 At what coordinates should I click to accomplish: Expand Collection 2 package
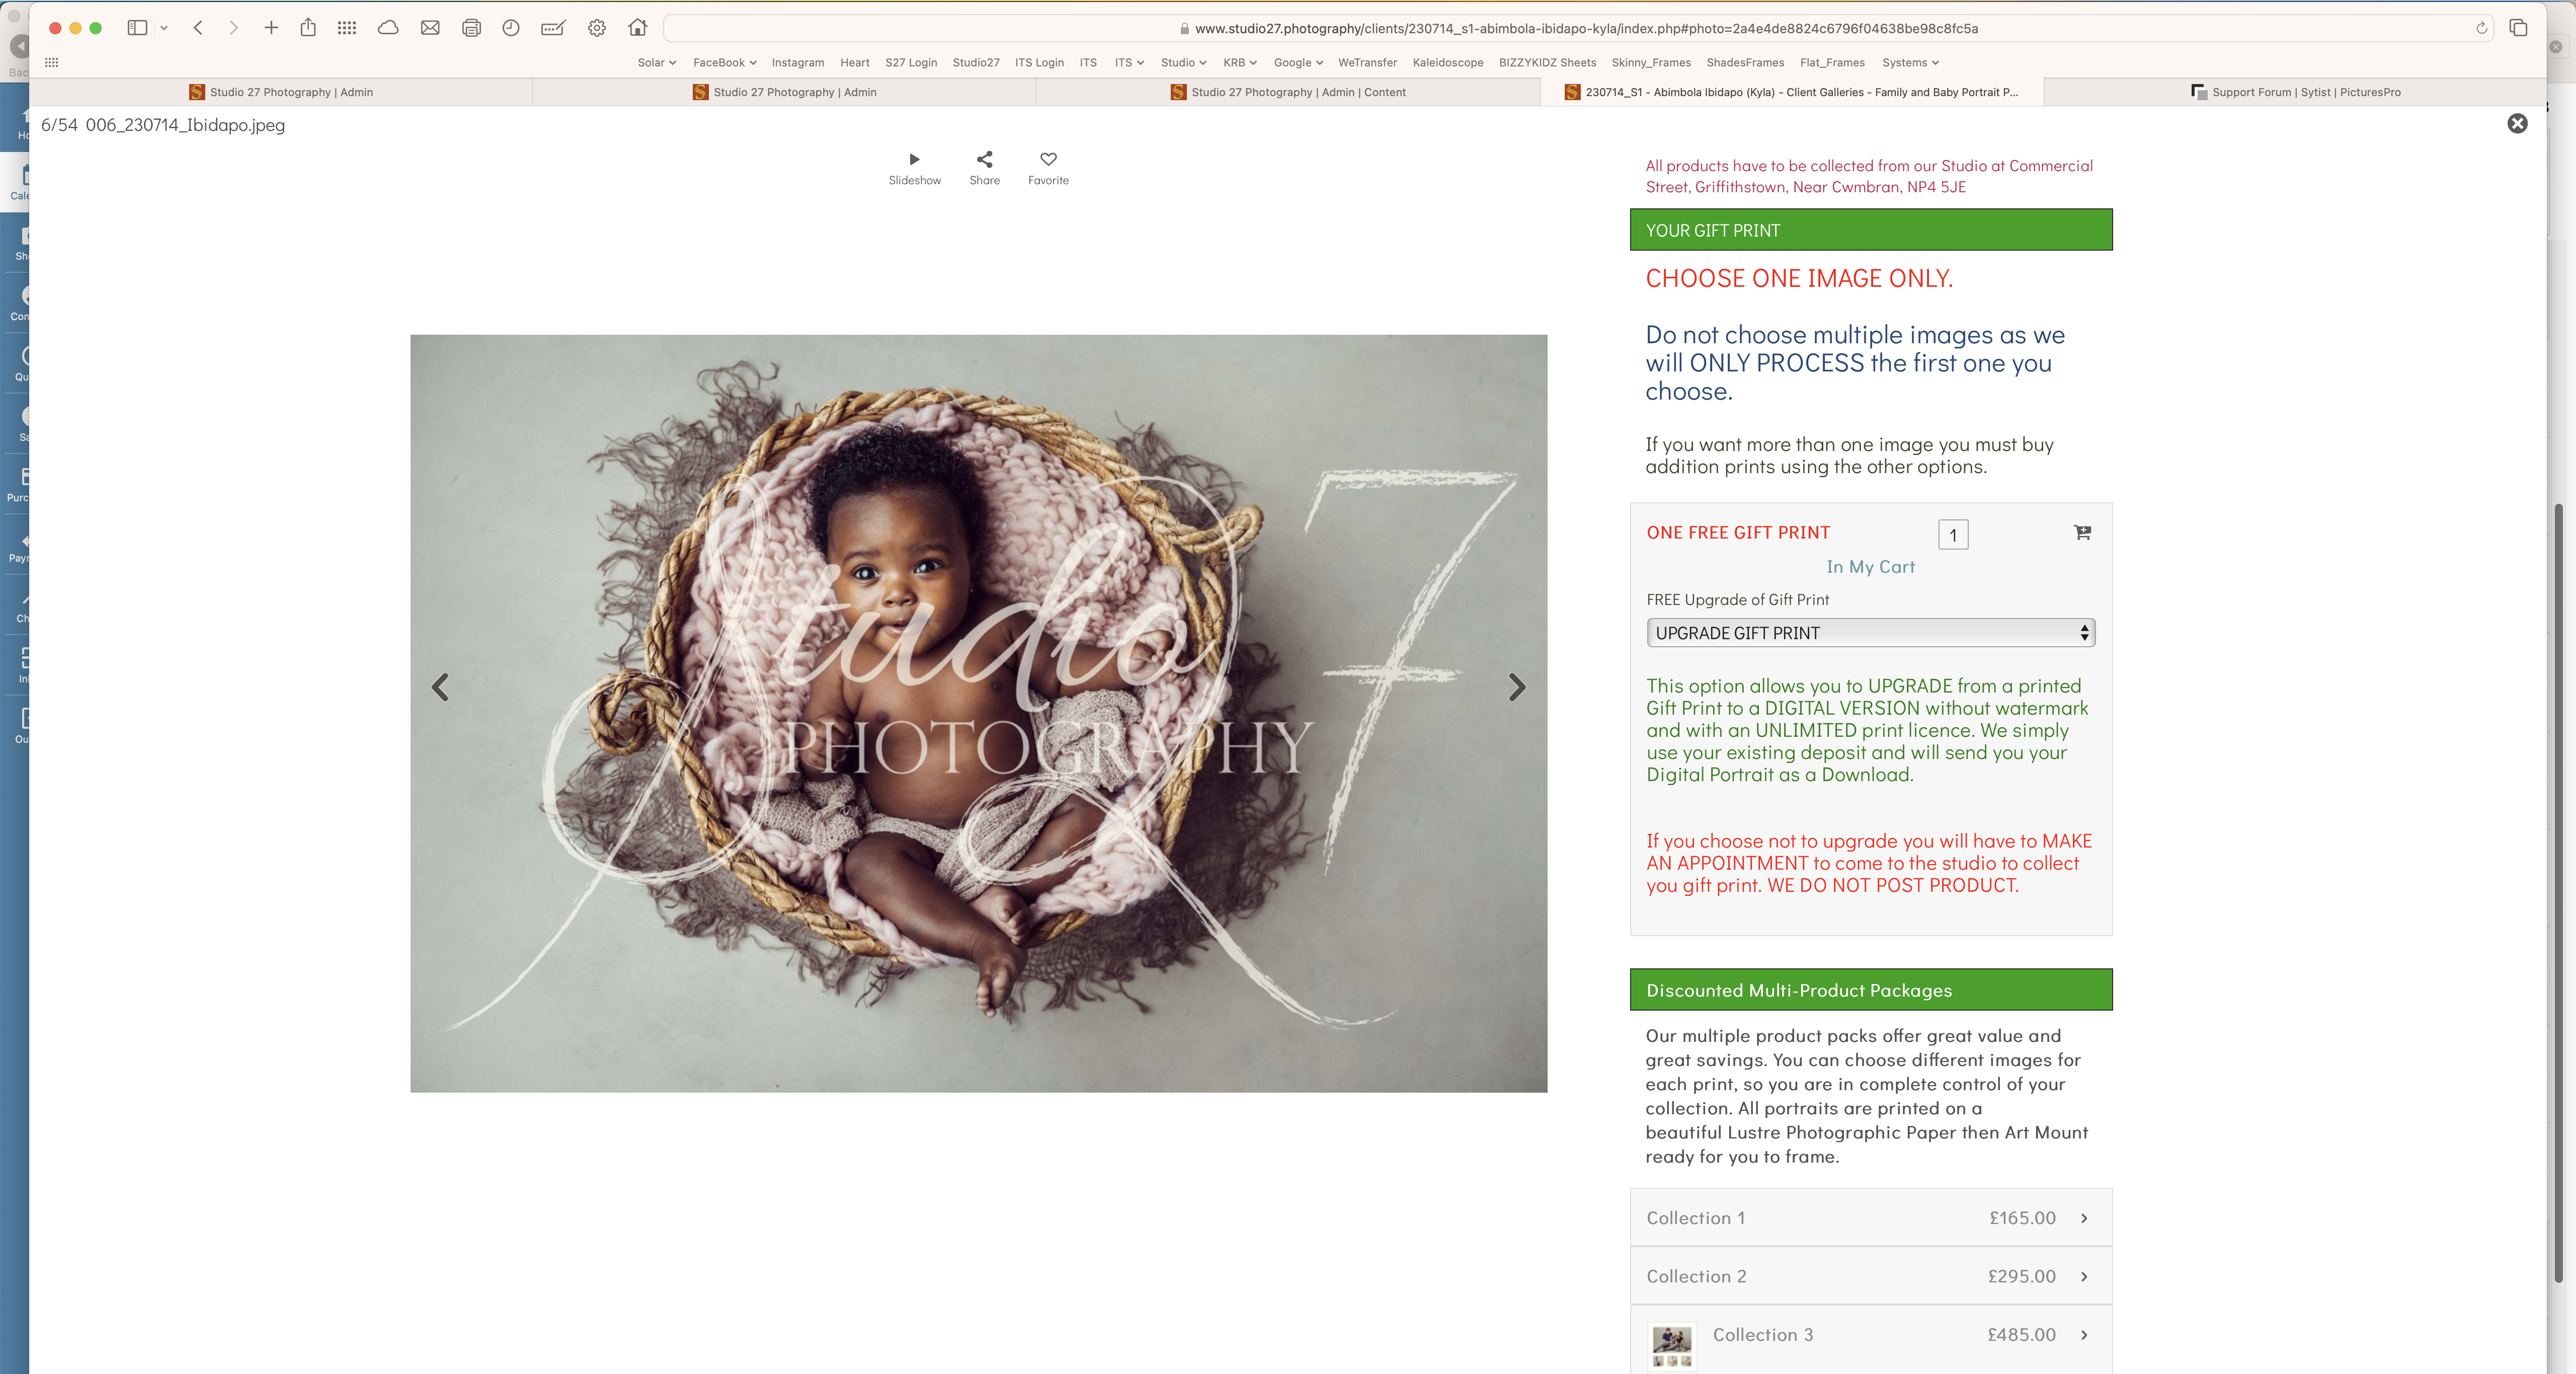pos(1870,1276)
